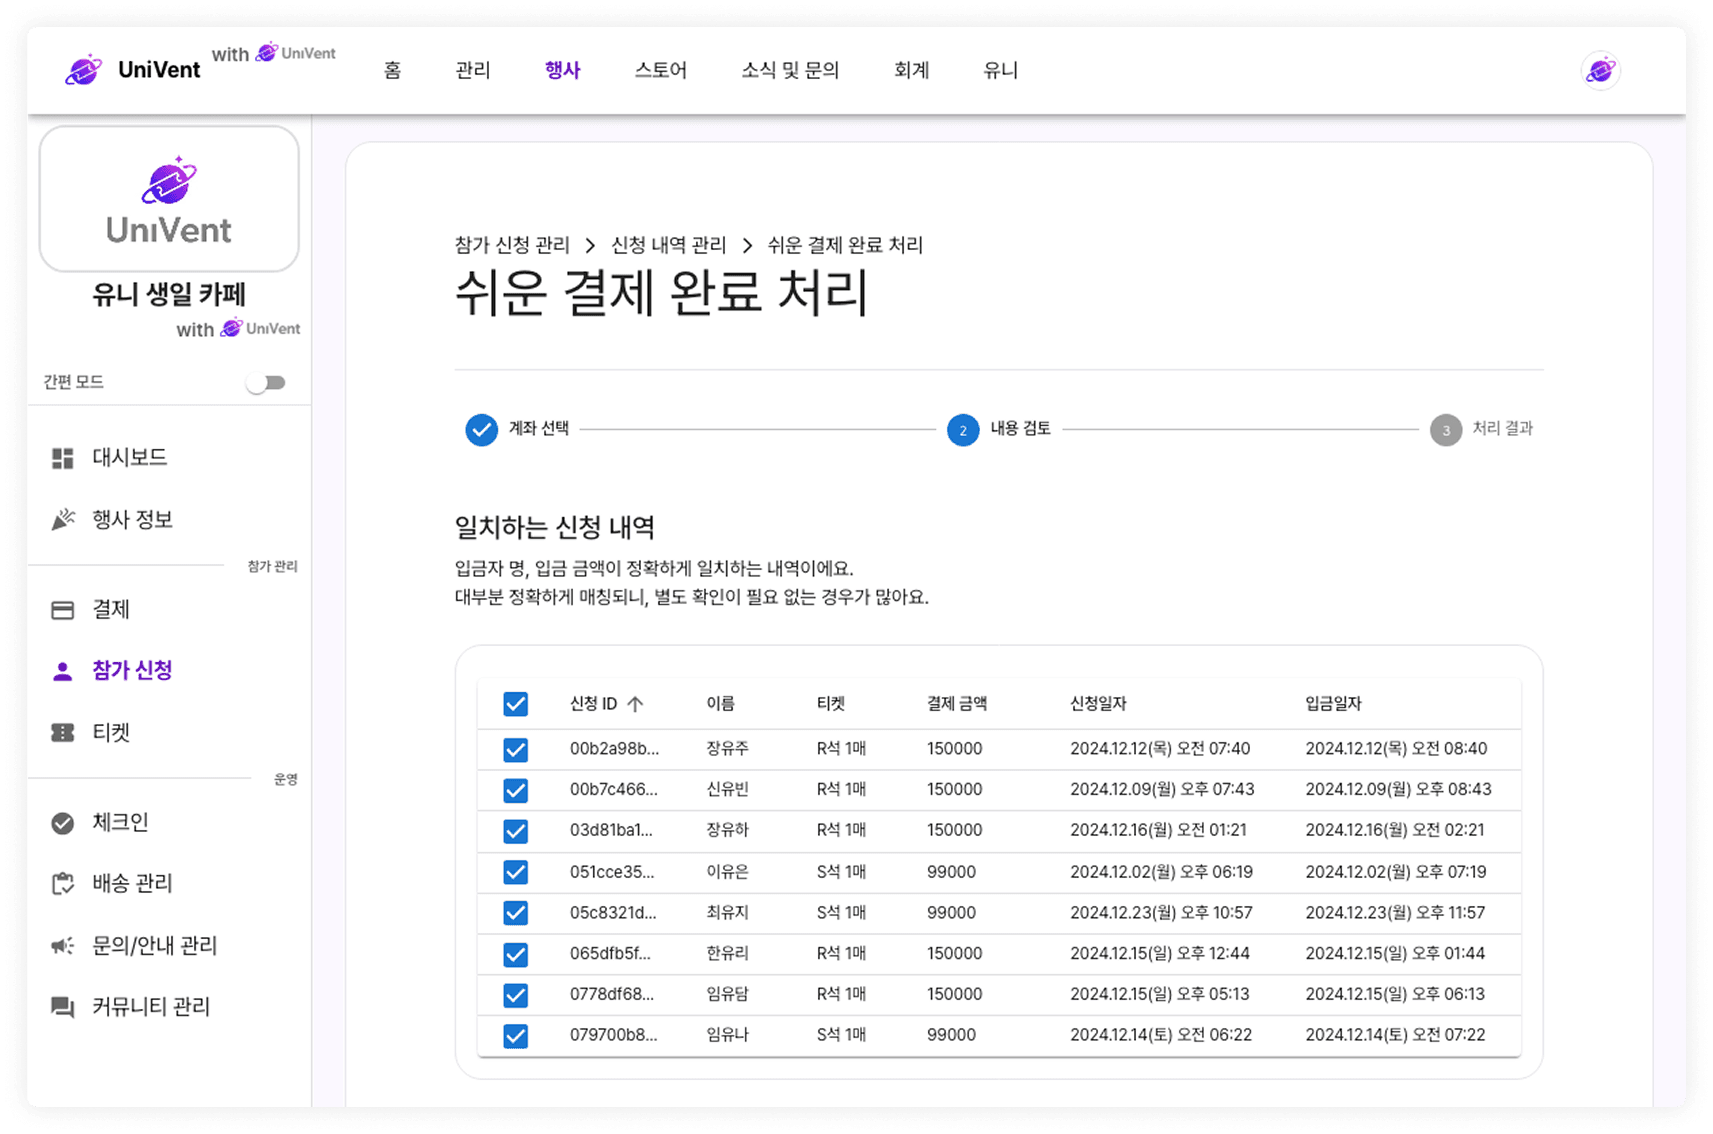Uncheck the row for 최유지
Viewport: 1713px width, 1134px height.
point(515,913)
